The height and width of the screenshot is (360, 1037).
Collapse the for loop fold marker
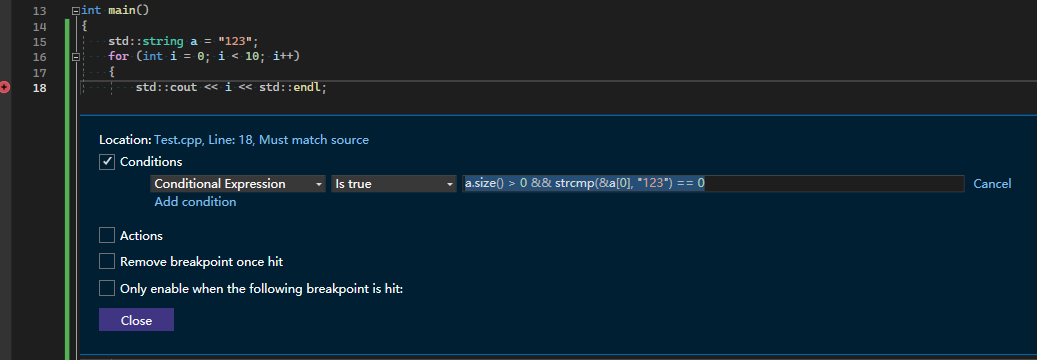coord(75,57)
